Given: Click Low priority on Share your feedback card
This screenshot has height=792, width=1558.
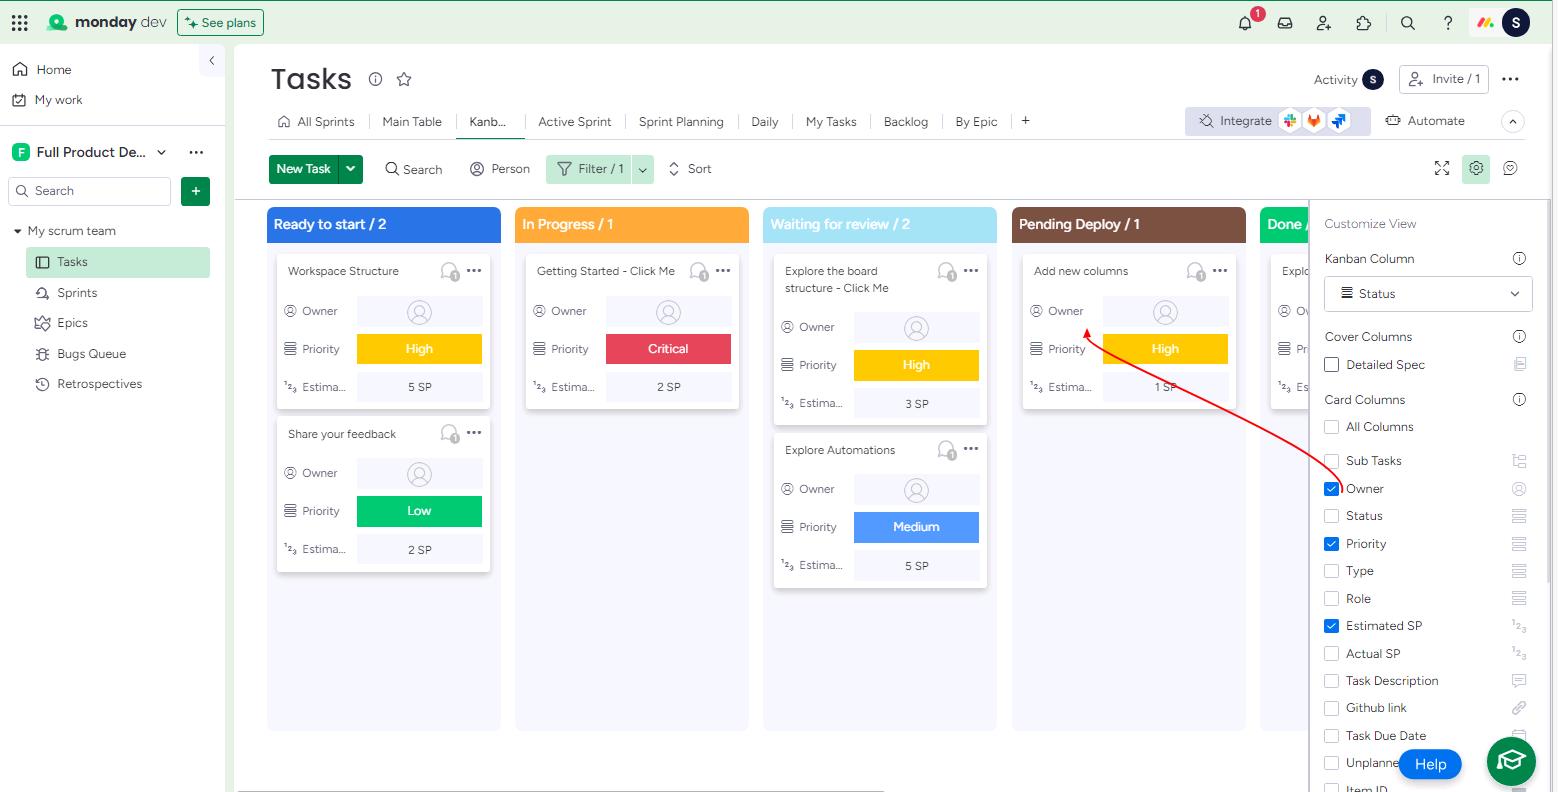Looking at the screenshot, I should [x=419, y=511].
